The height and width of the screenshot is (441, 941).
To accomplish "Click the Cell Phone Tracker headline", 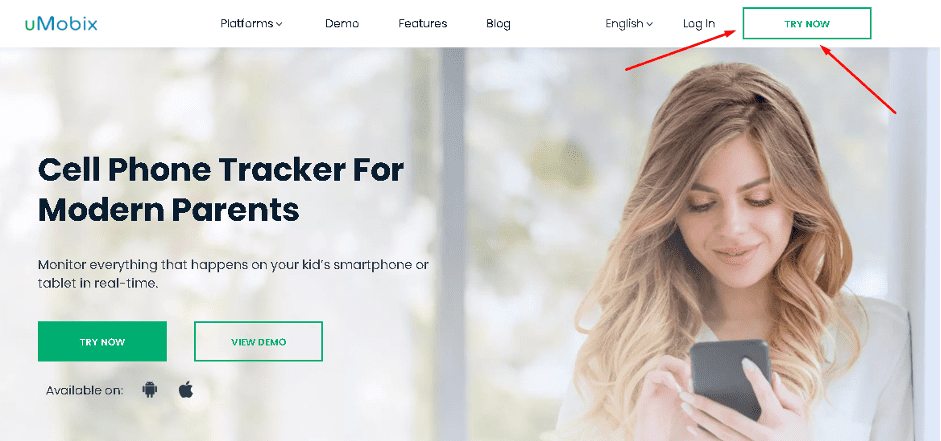I will [221, 189].
